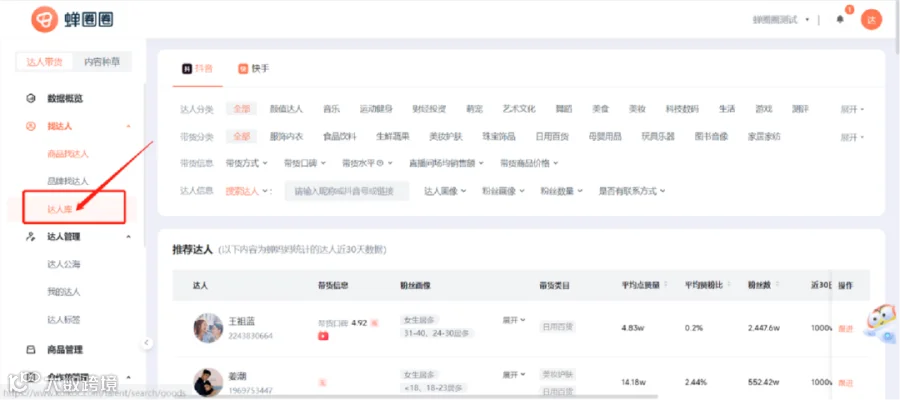Screen dimensions: 900x400
Task: Switch to the 快手 tab
Action: pyautogui.click(x=254, y=69)
